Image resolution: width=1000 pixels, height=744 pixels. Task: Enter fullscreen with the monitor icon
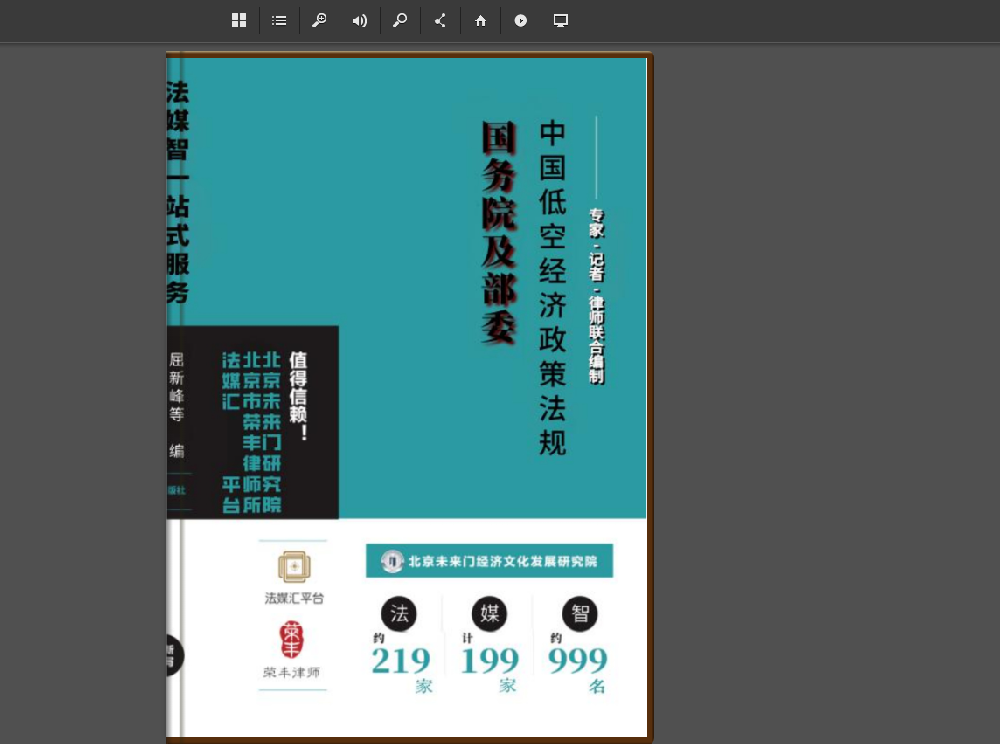(x=561, y=21)
